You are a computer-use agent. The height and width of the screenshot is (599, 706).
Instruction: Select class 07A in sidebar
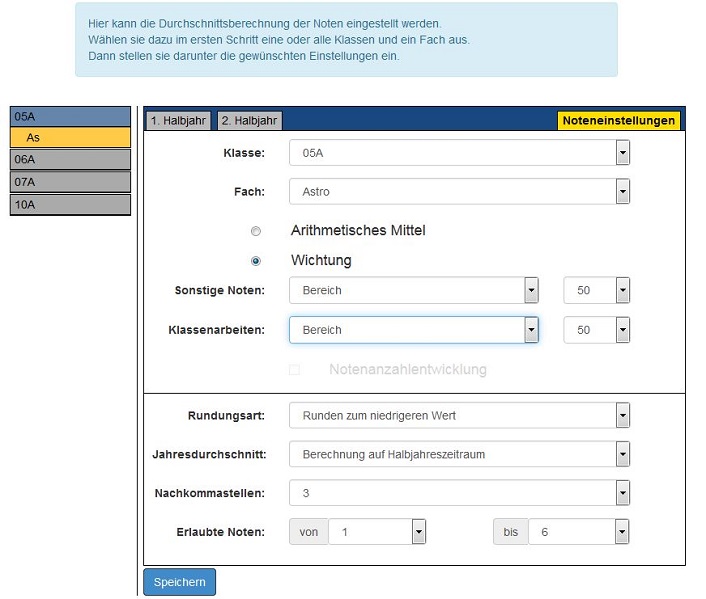coord(70,182)
